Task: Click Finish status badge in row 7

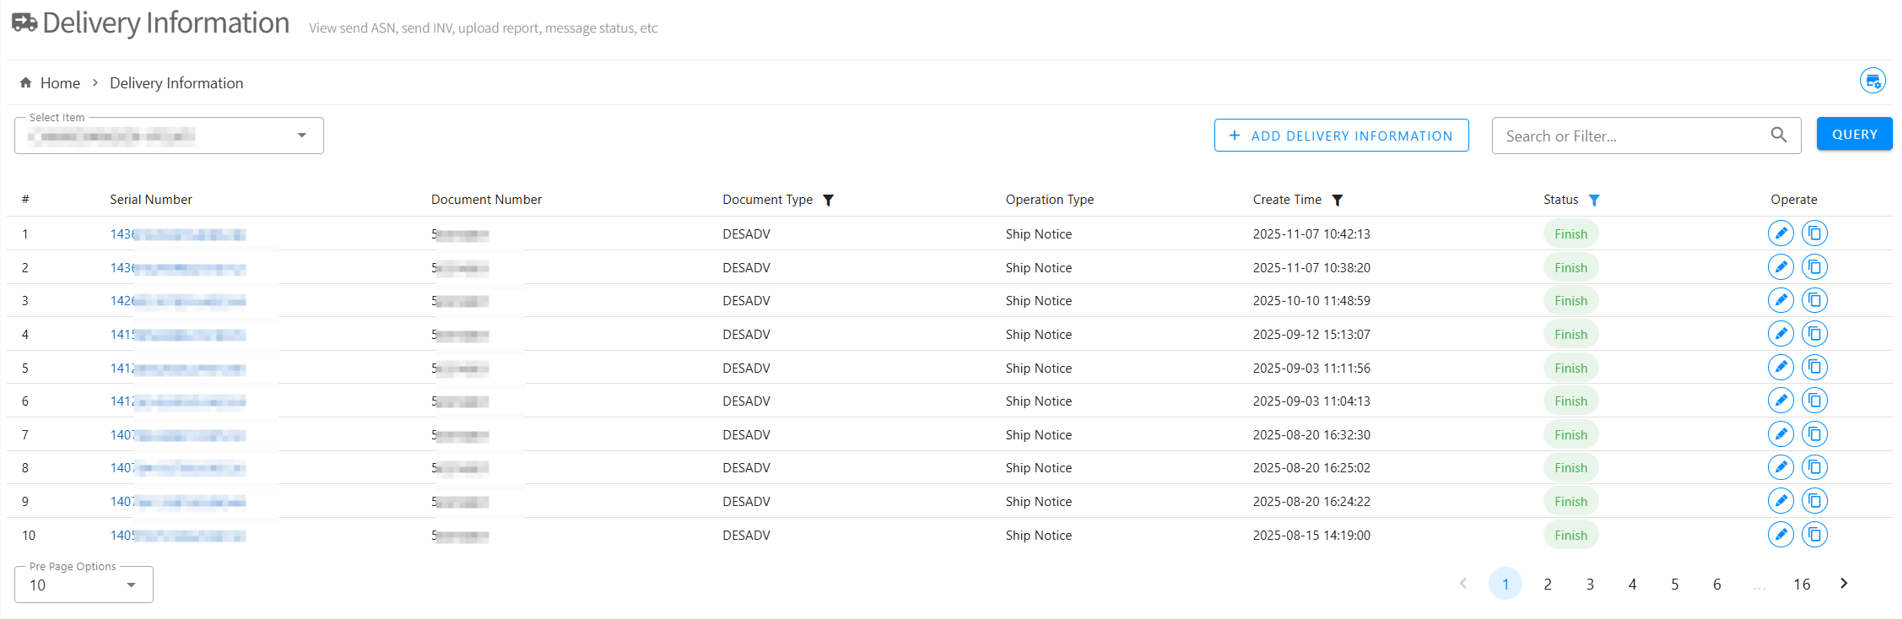Action: coord(1570,435)
